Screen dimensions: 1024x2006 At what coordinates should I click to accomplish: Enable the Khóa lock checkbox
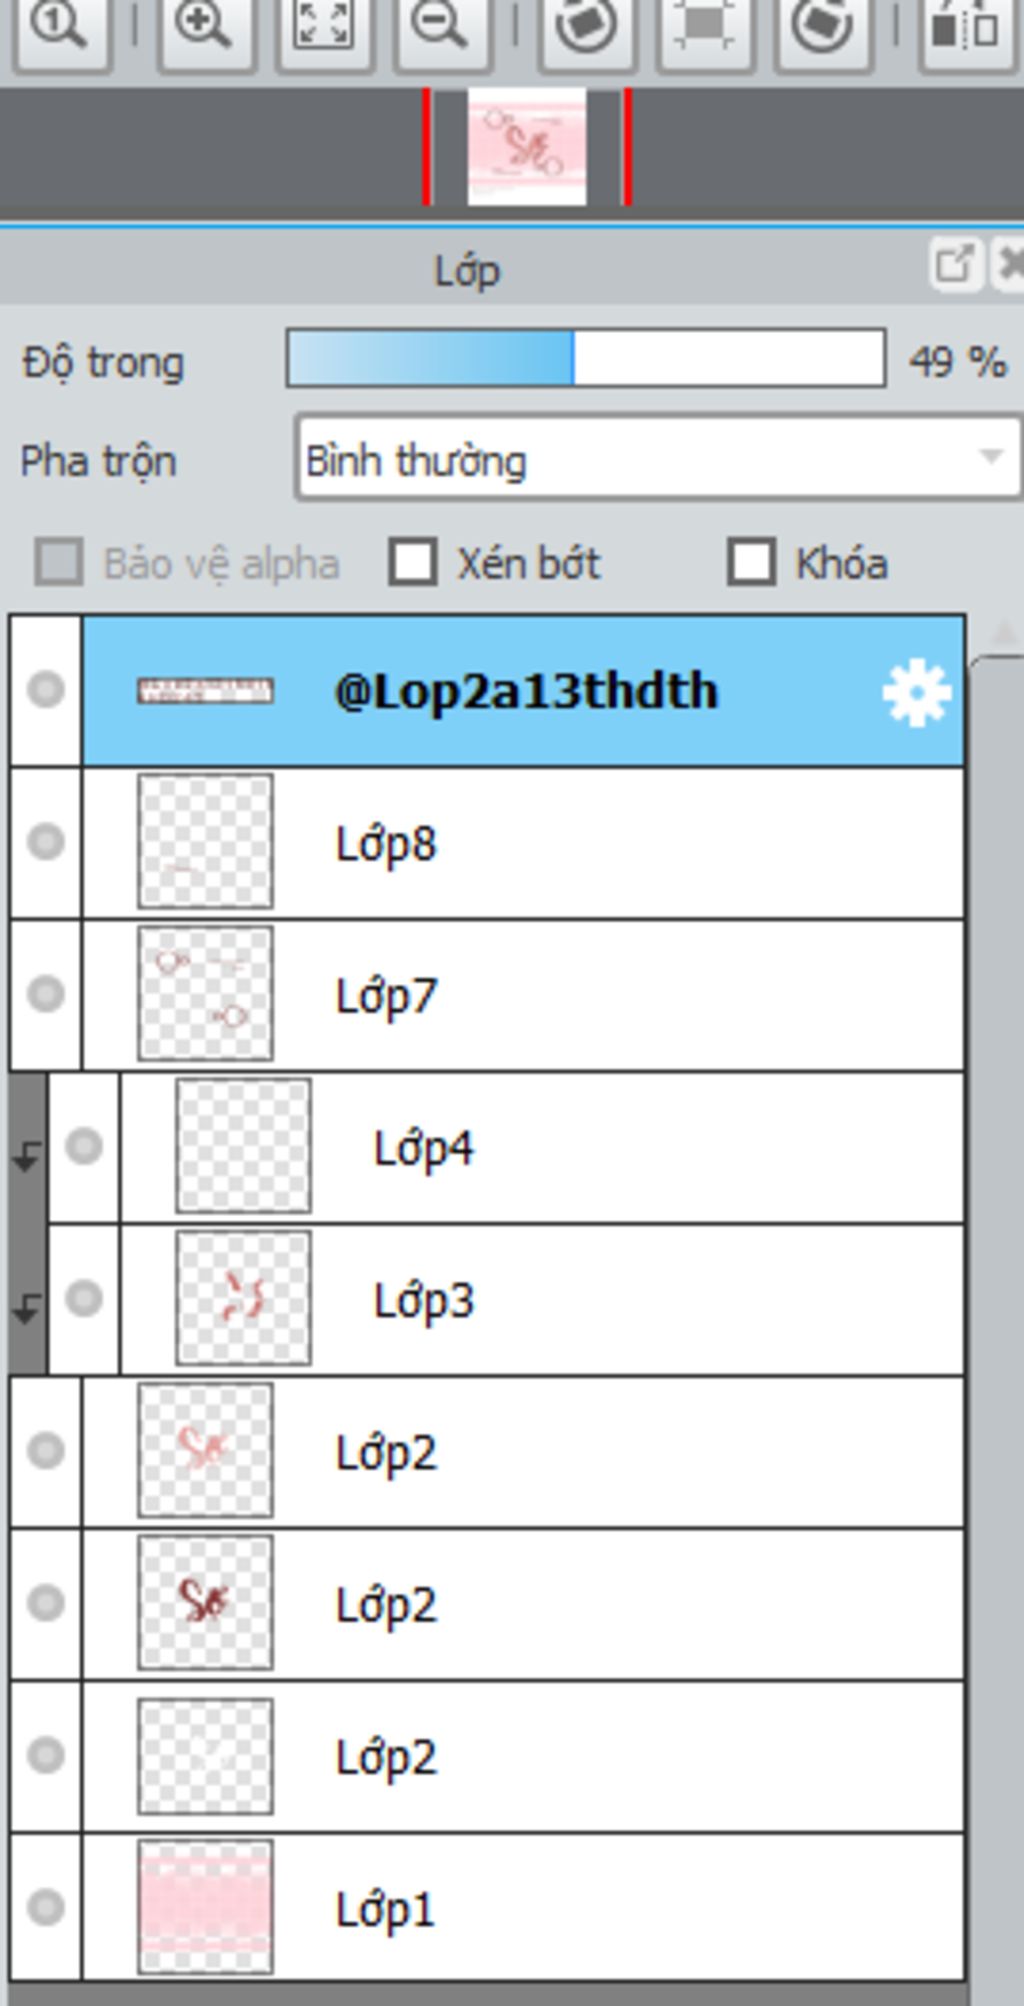coord(751,562)
